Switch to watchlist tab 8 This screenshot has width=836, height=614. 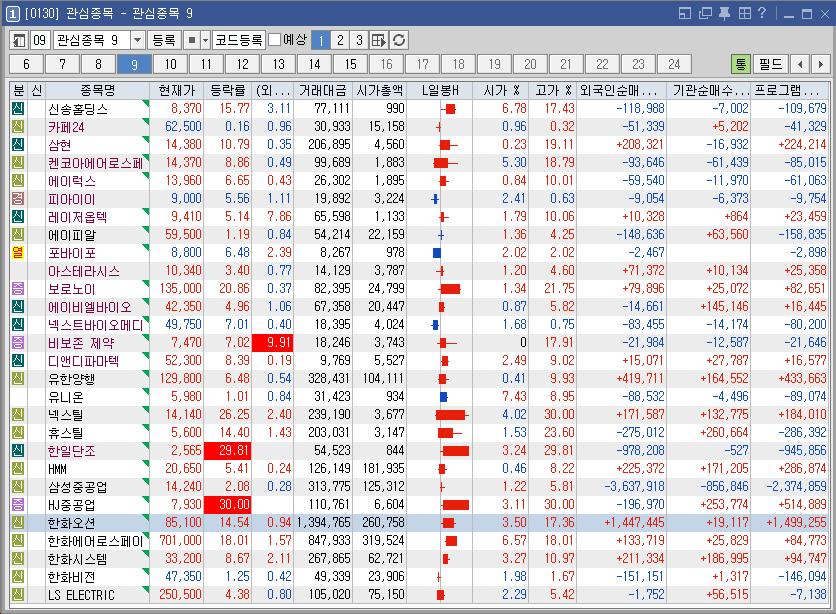[98, 64]
